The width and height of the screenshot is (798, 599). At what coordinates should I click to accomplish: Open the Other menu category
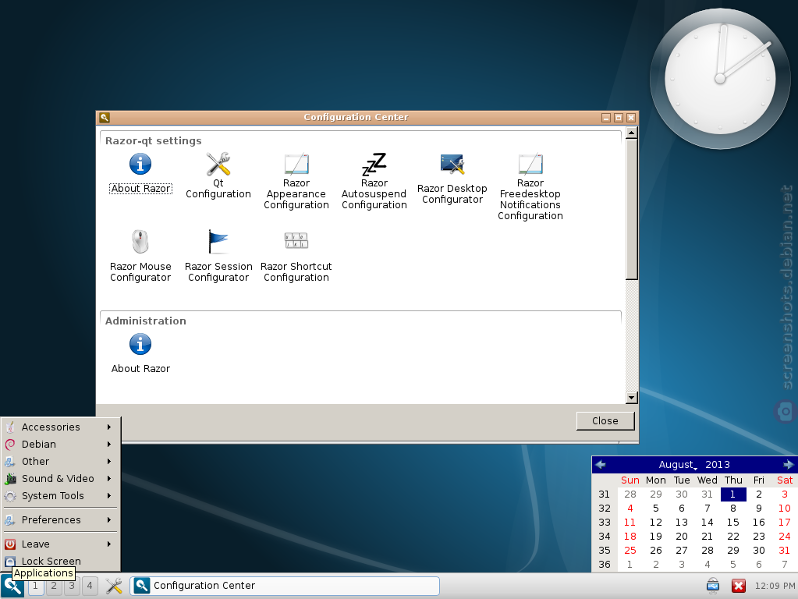pos(60,462)
